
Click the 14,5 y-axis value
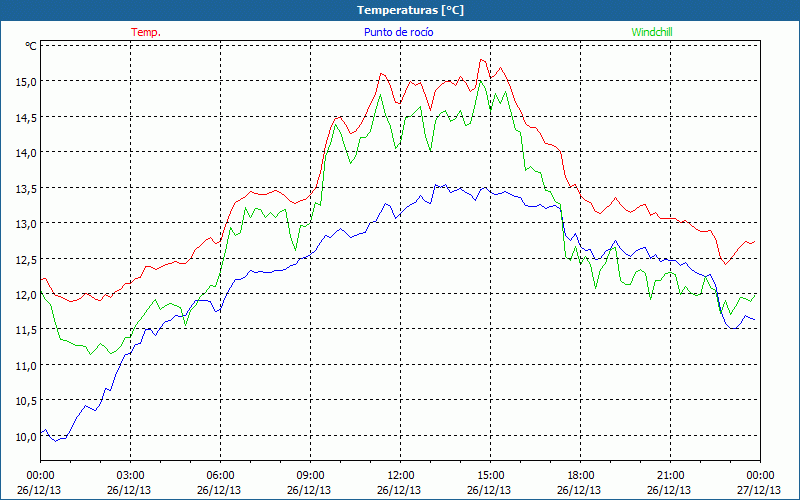(x=27, y=117)
